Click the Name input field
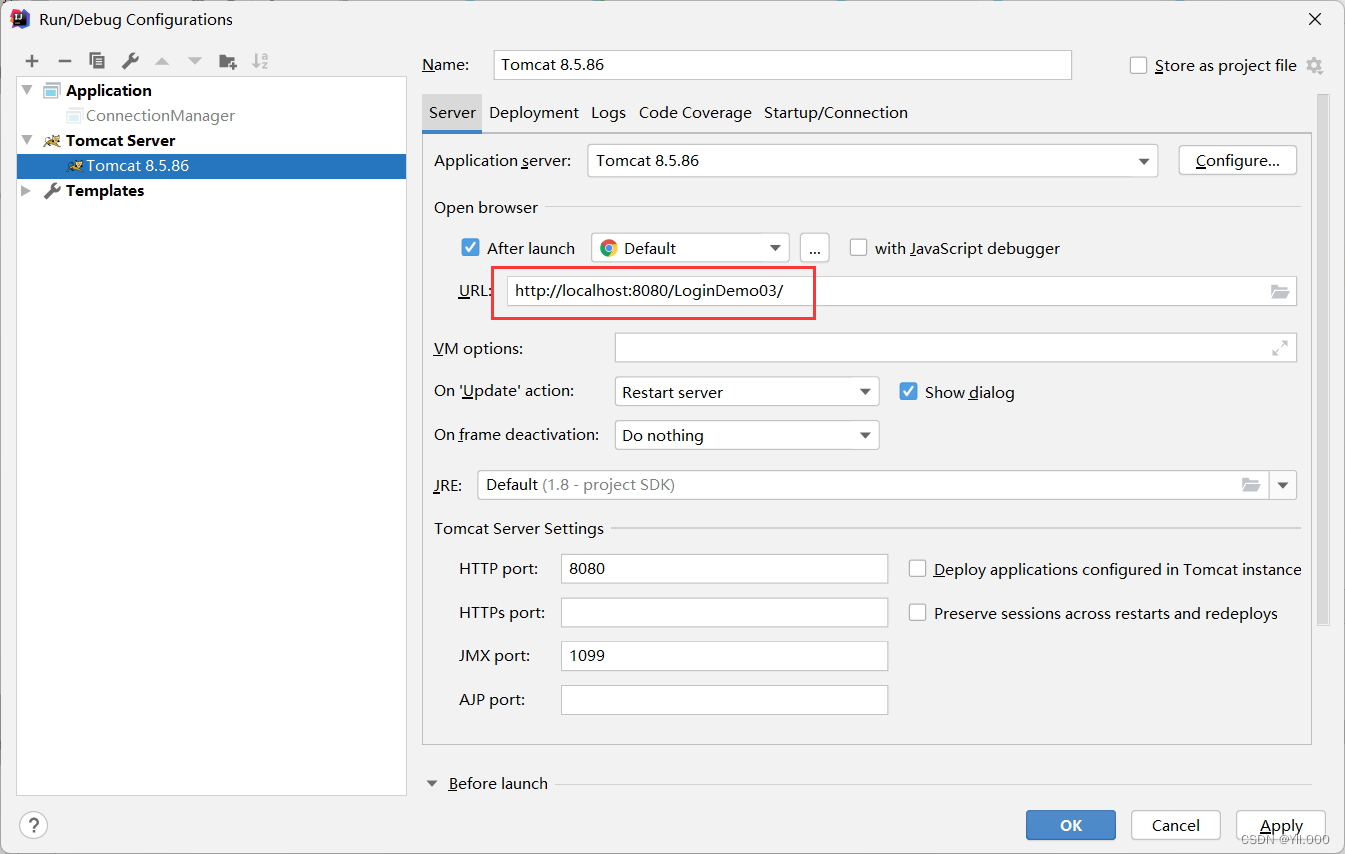The height and width of the screenshot is (854, 1345). point(783,65)
